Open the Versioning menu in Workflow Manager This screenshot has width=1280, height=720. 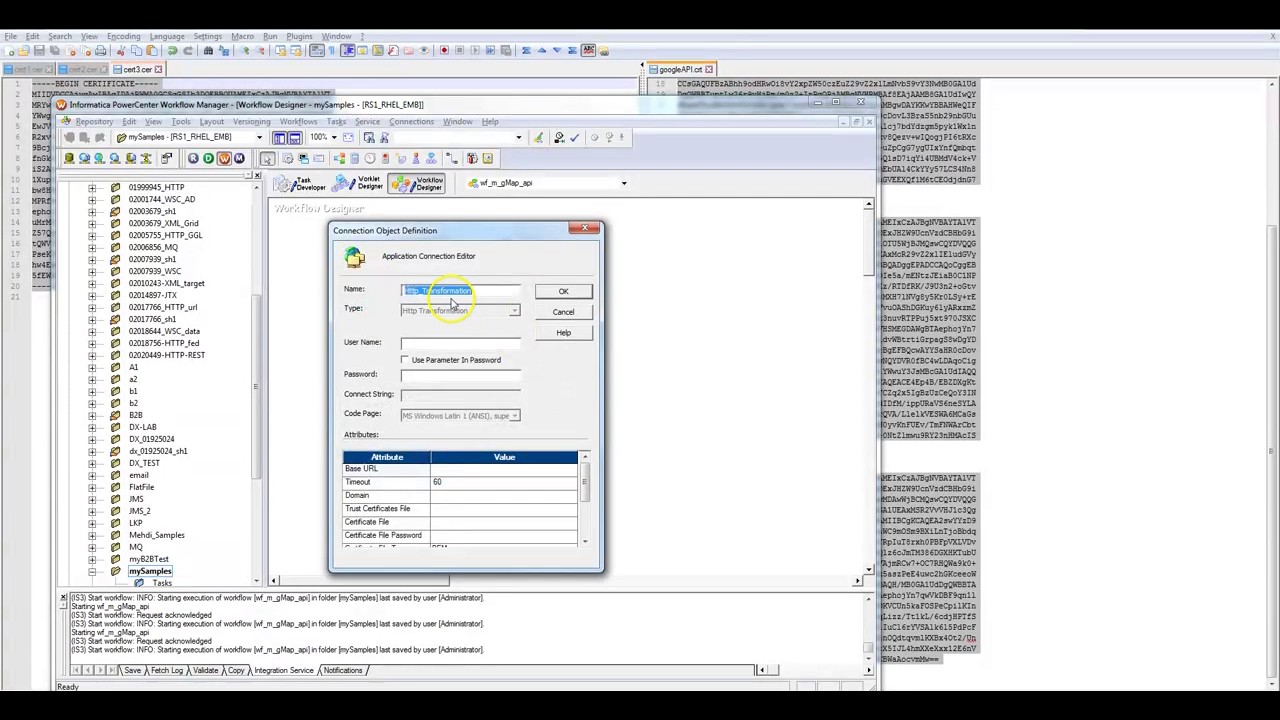(251, 122)
